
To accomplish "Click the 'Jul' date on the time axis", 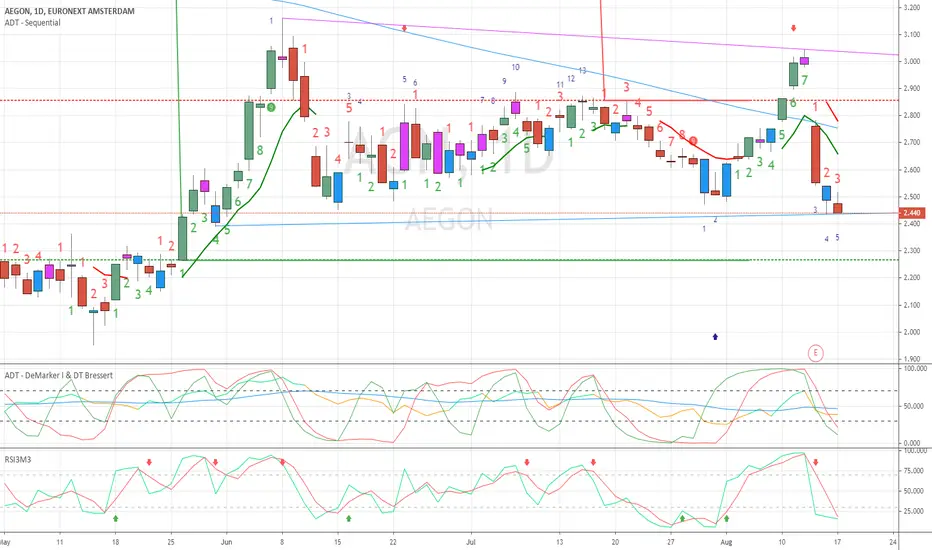I will click(471, 542).
